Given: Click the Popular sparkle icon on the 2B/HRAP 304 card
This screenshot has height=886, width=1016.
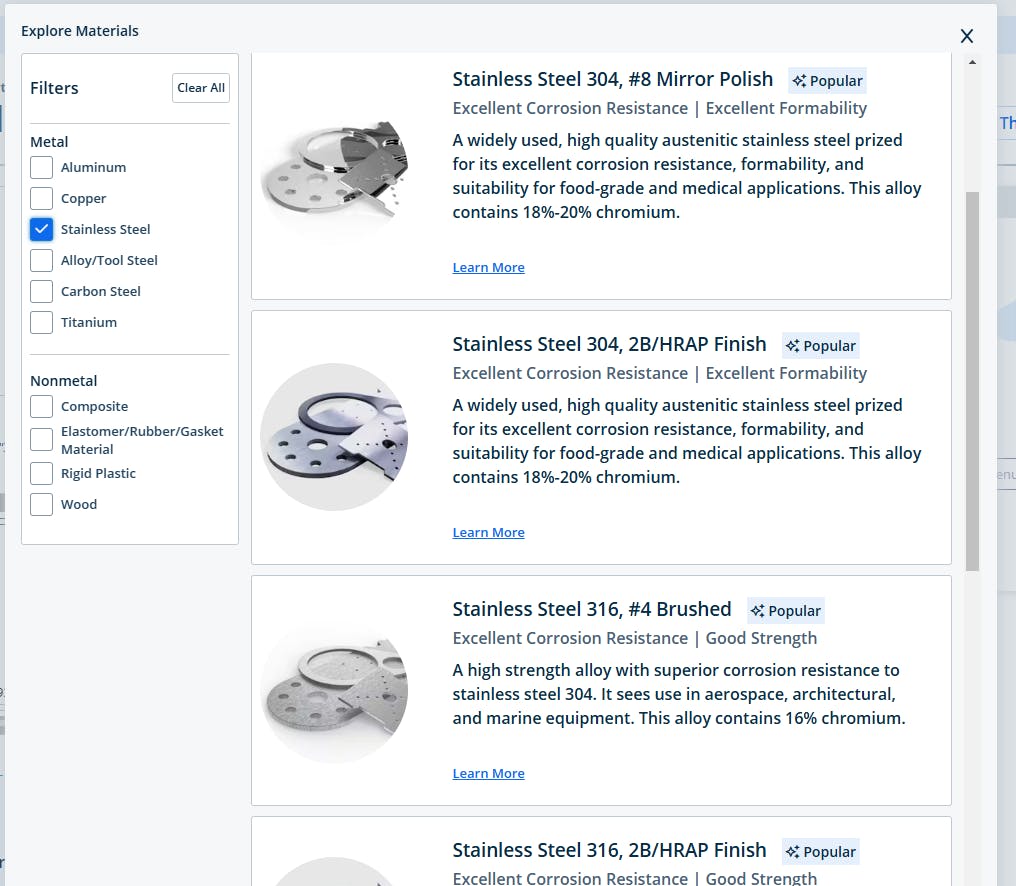Looking at the screenshot, I should (794, 345).
